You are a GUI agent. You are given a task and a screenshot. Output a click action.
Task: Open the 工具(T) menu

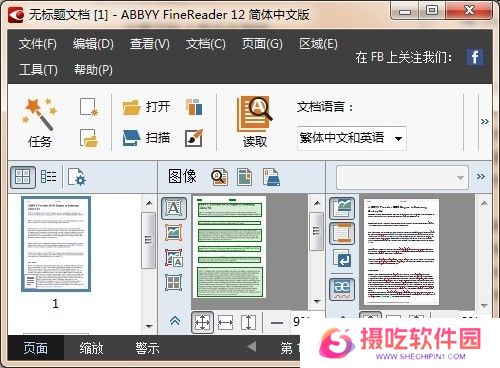coord(38,70)
